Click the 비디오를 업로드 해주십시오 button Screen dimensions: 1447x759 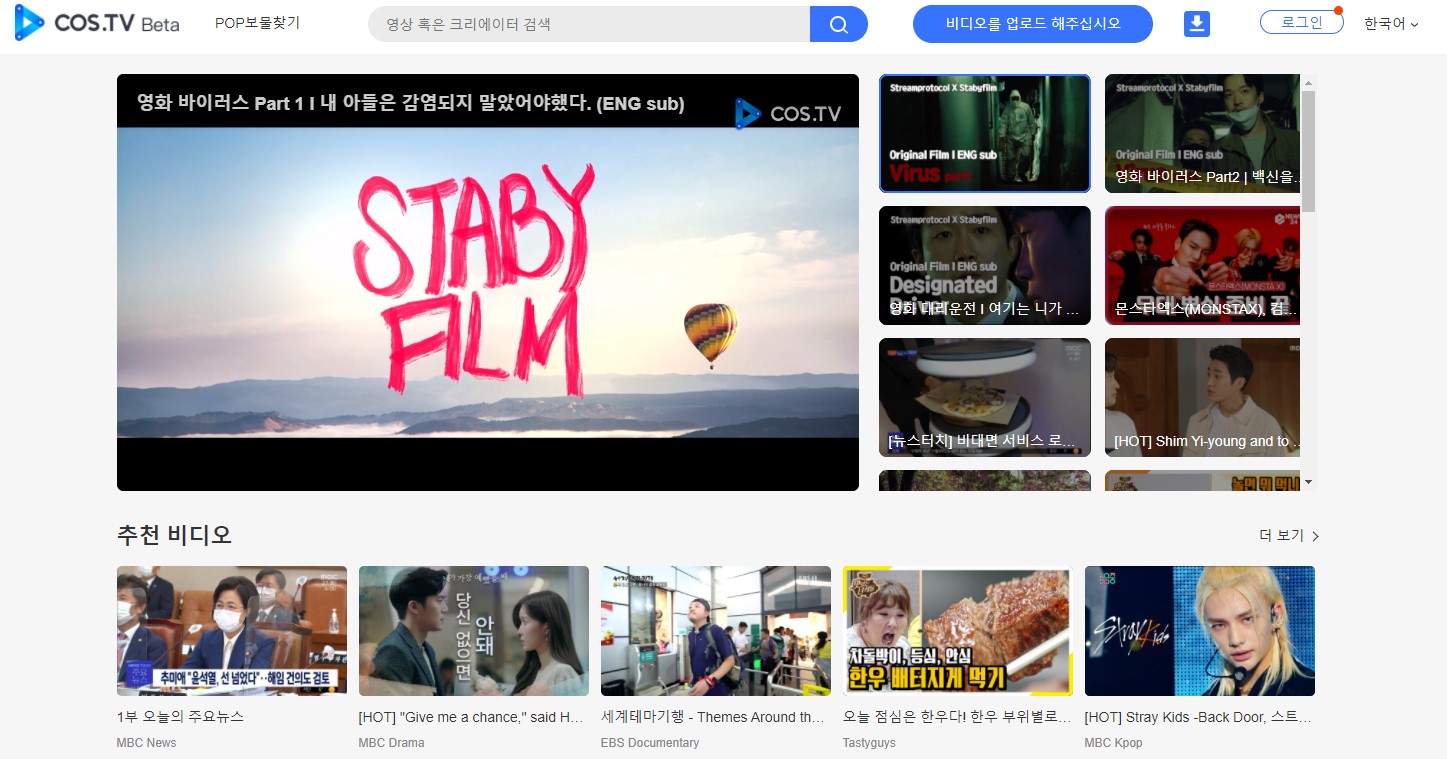tap(1033, 24)
